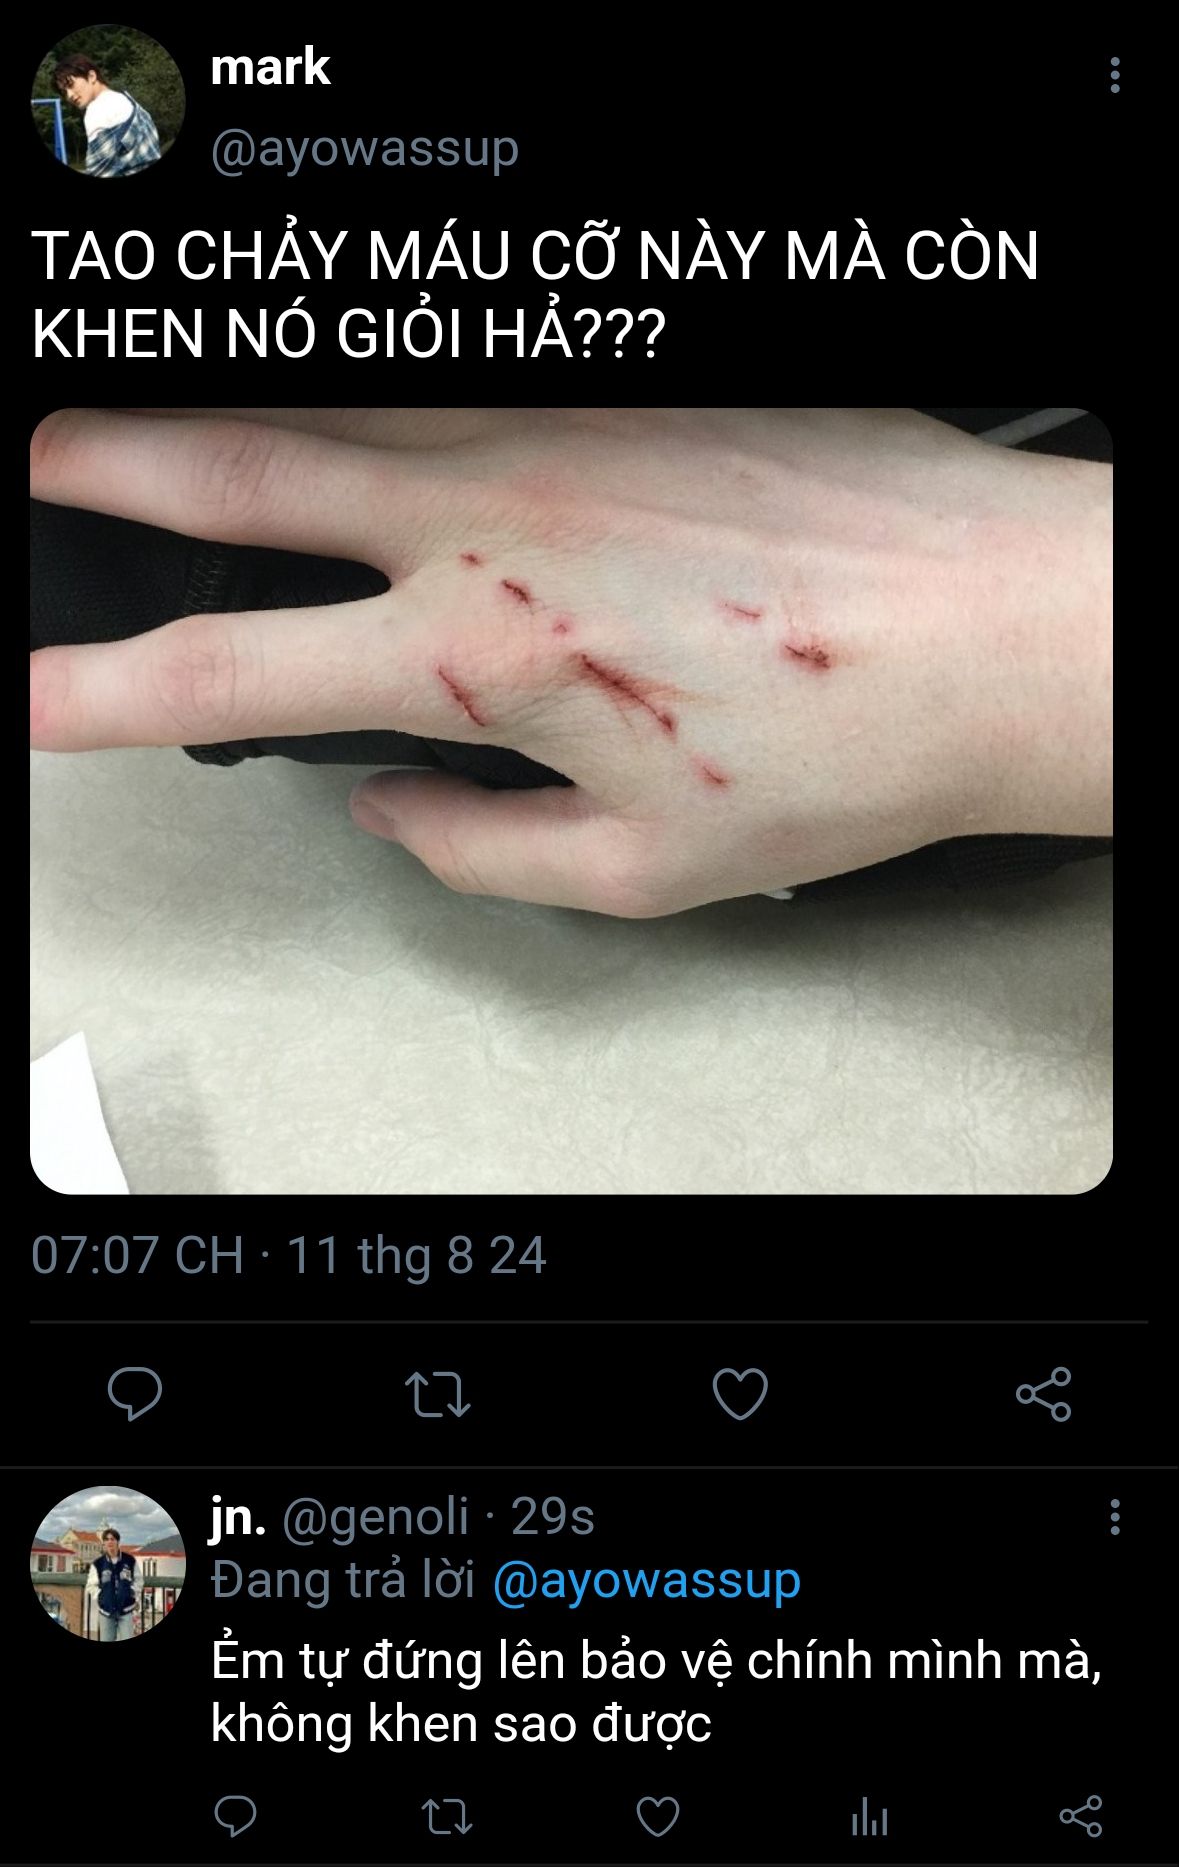Viewport: 1179px width, 1867px height.
Task: Like mark's main tweet
Action: [740, 1394]
